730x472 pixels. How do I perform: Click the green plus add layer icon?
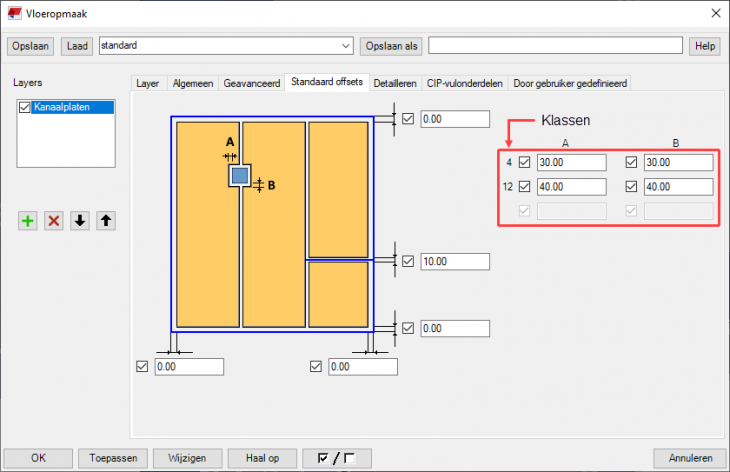28,221
